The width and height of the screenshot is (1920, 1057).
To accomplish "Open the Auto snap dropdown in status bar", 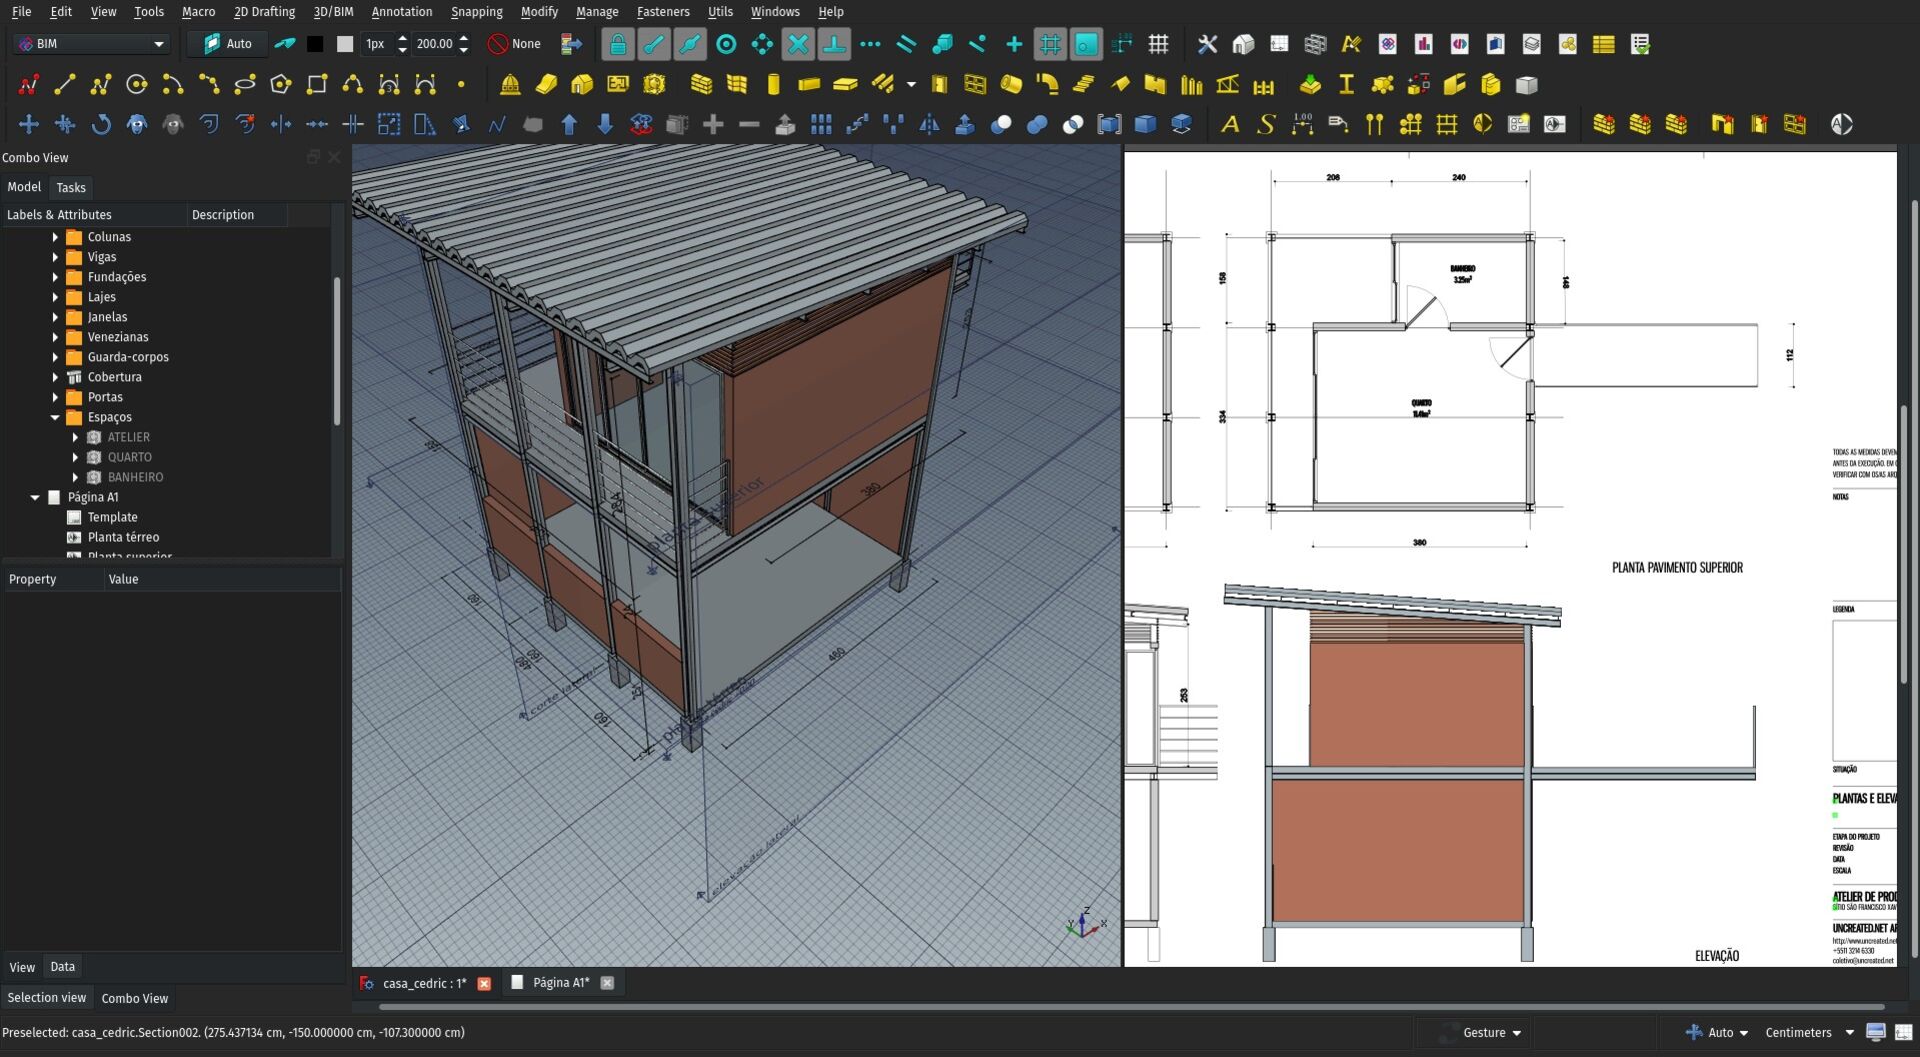I will 1717,1033.
